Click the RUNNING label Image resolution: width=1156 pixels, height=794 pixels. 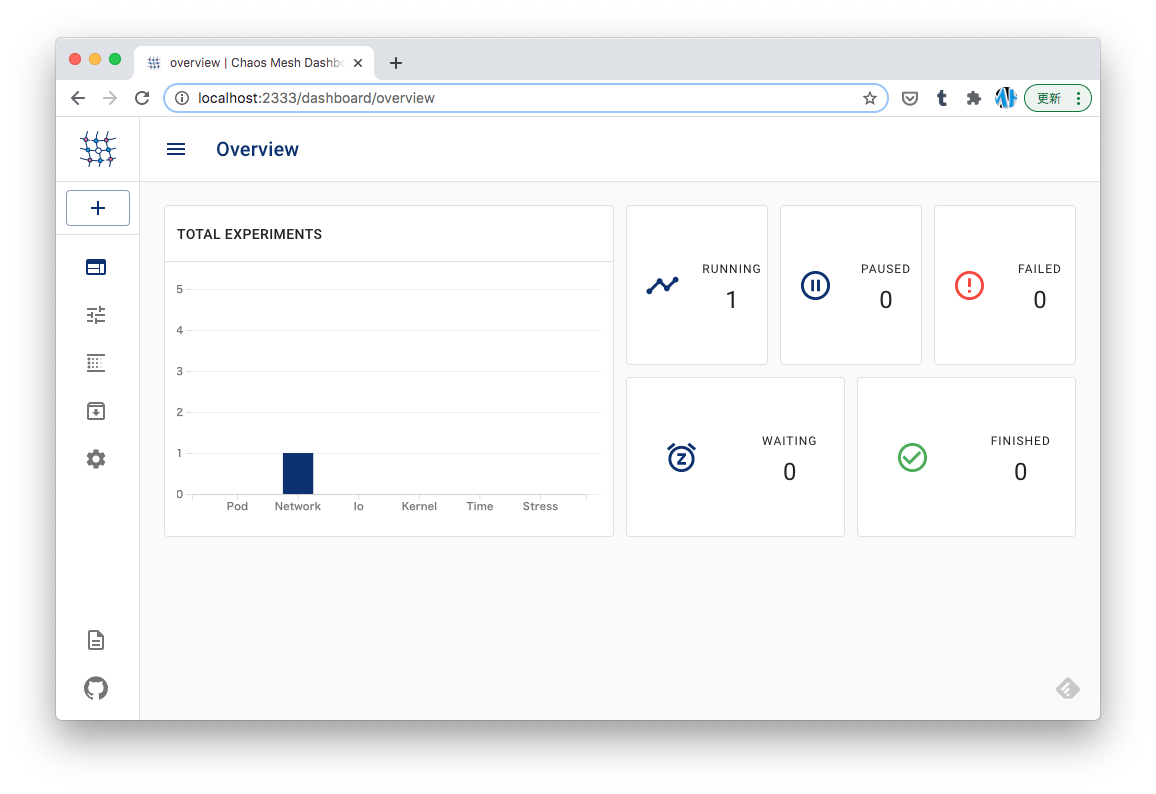(731, 269)
